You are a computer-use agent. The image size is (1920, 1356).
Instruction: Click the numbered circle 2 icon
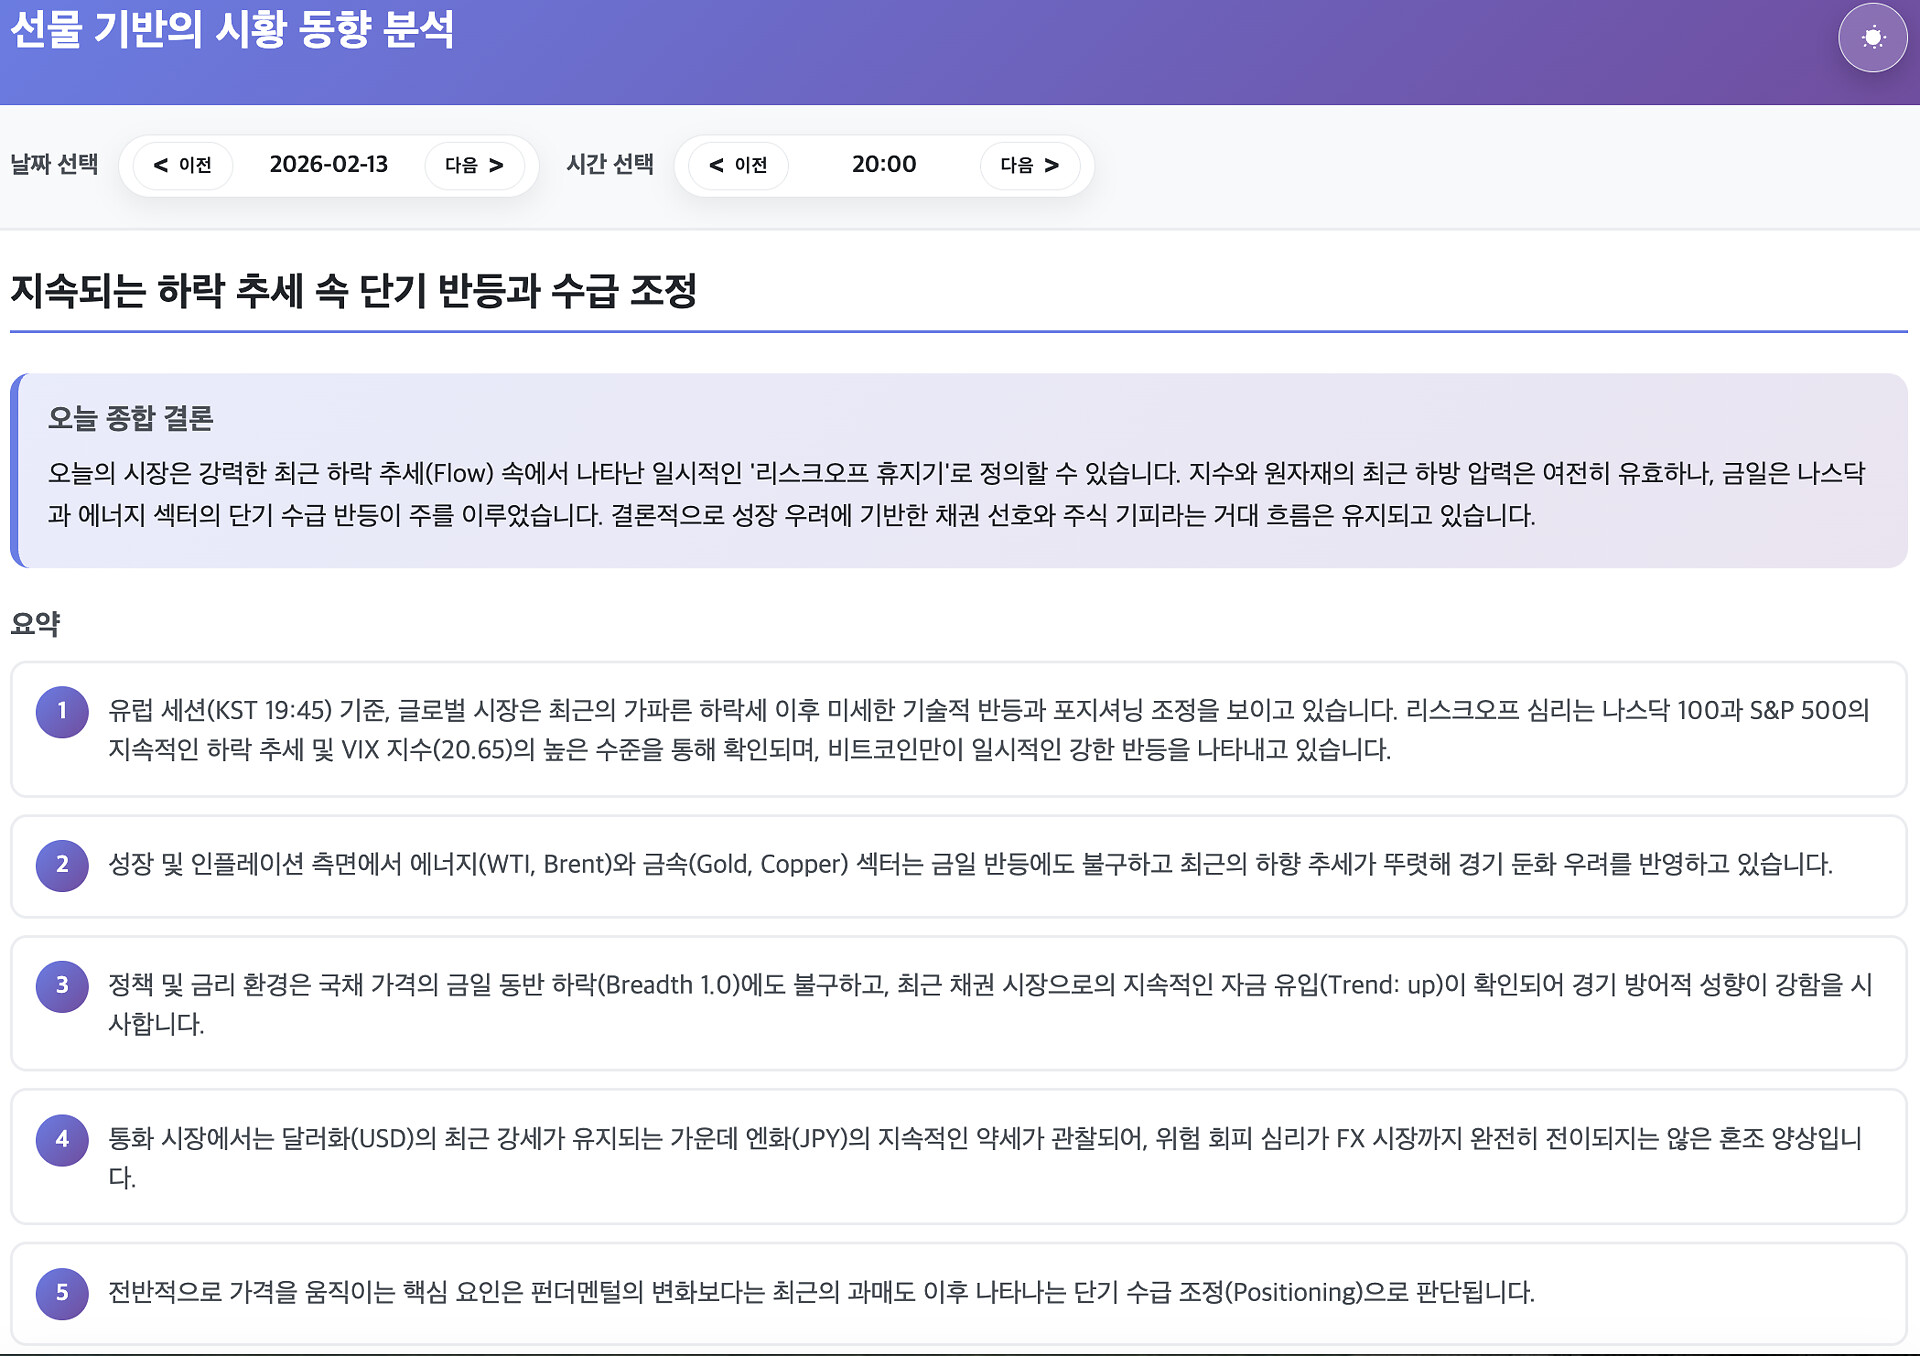click(62, 865)
